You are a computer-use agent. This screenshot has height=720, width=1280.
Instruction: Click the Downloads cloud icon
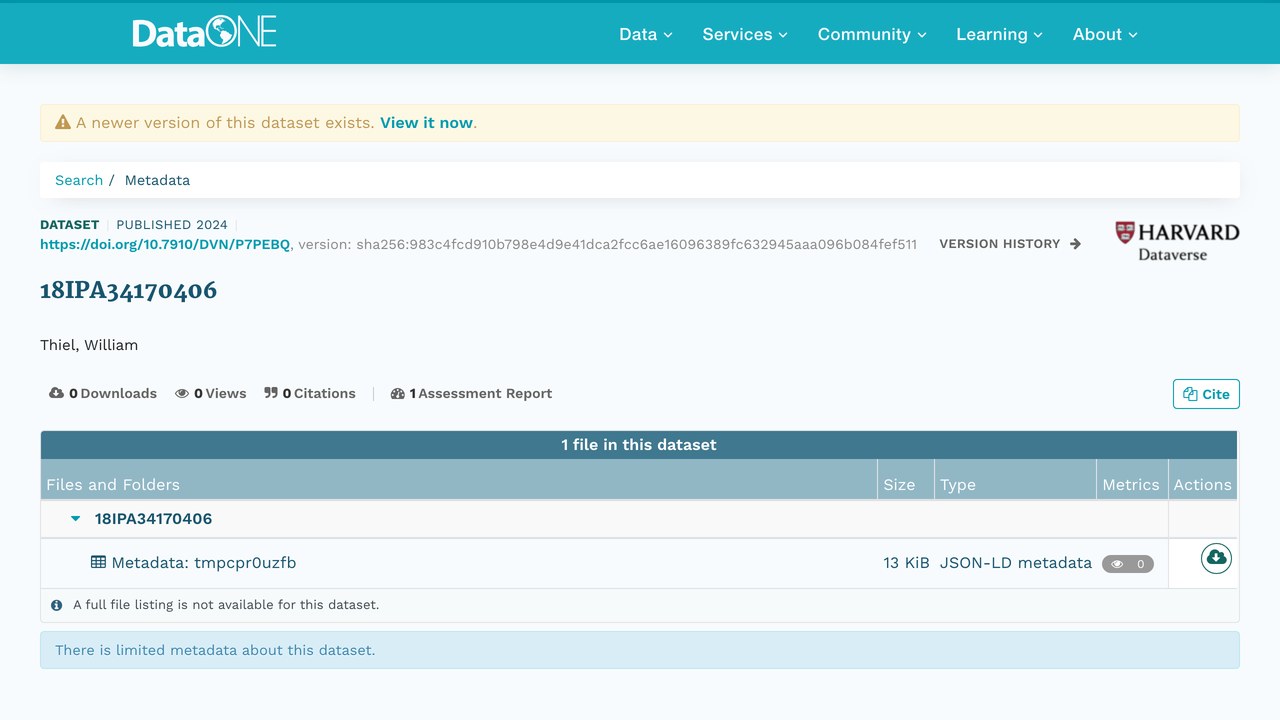pyautogui.click(x=57, y=393)
